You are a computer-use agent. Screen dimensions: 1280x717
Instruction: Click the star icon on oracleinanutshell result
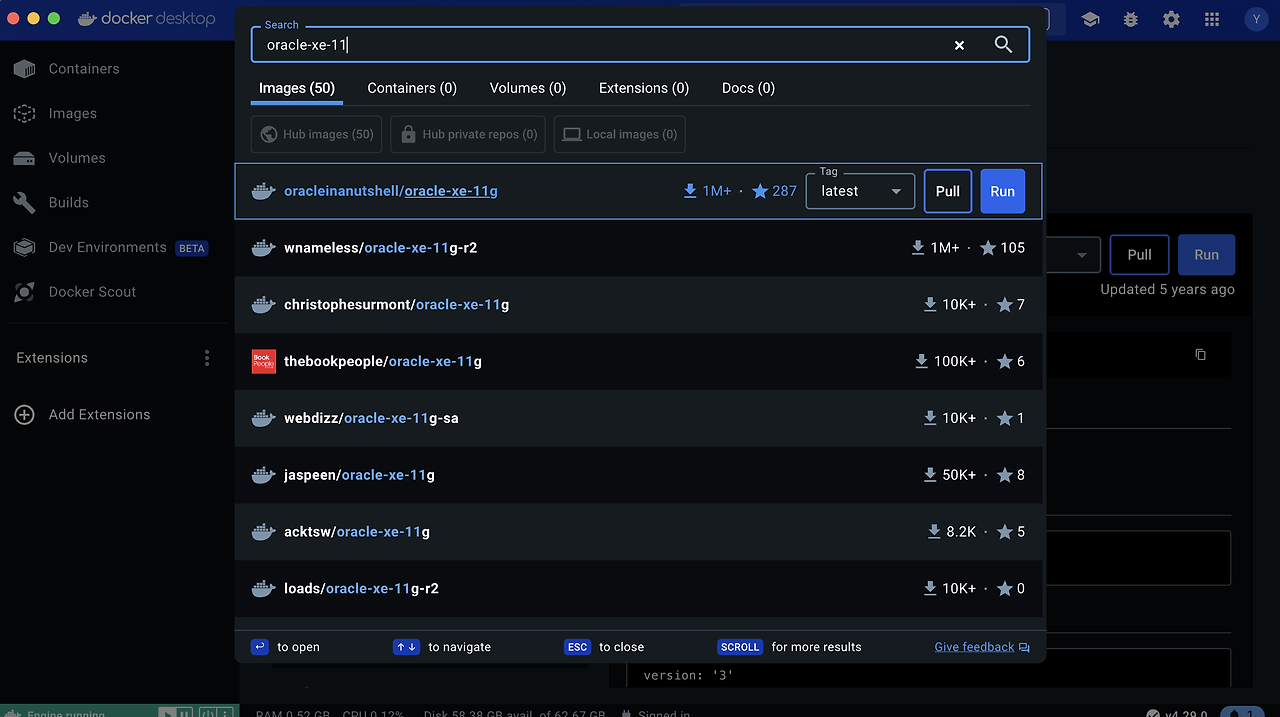click(x=759, y=191)
